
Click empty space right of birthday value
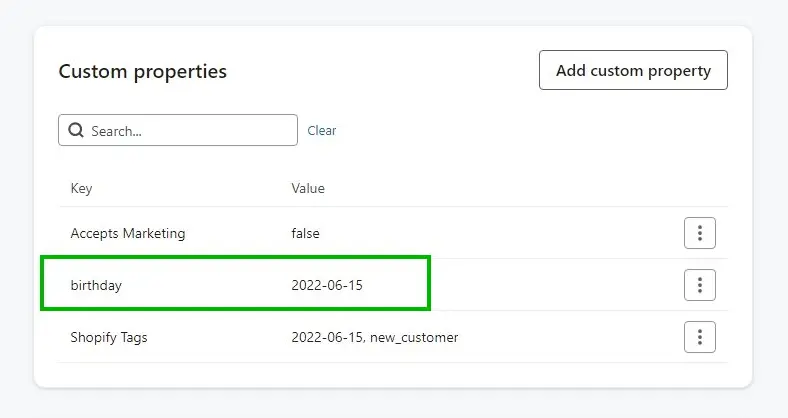pos(553,285)
